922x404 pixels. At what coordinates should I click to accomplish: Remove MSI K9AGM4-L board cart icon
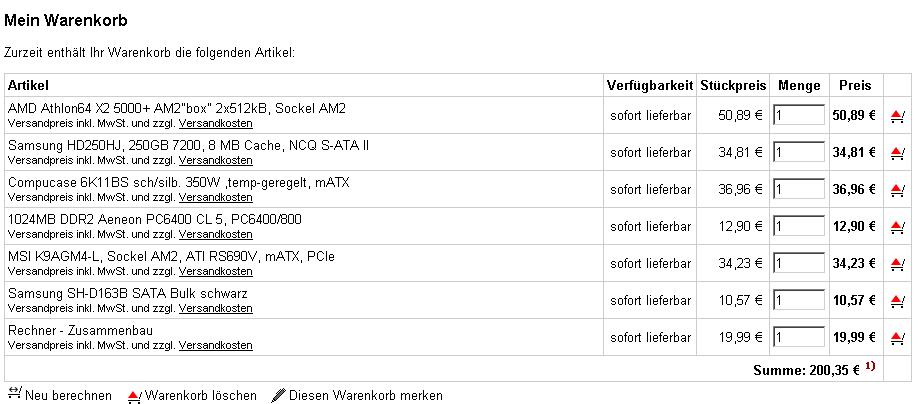896,264
